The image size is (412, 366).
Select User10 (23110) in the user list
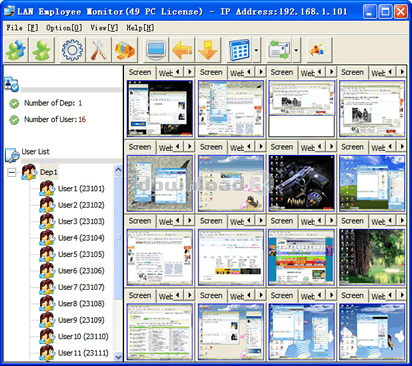[83, 336]
